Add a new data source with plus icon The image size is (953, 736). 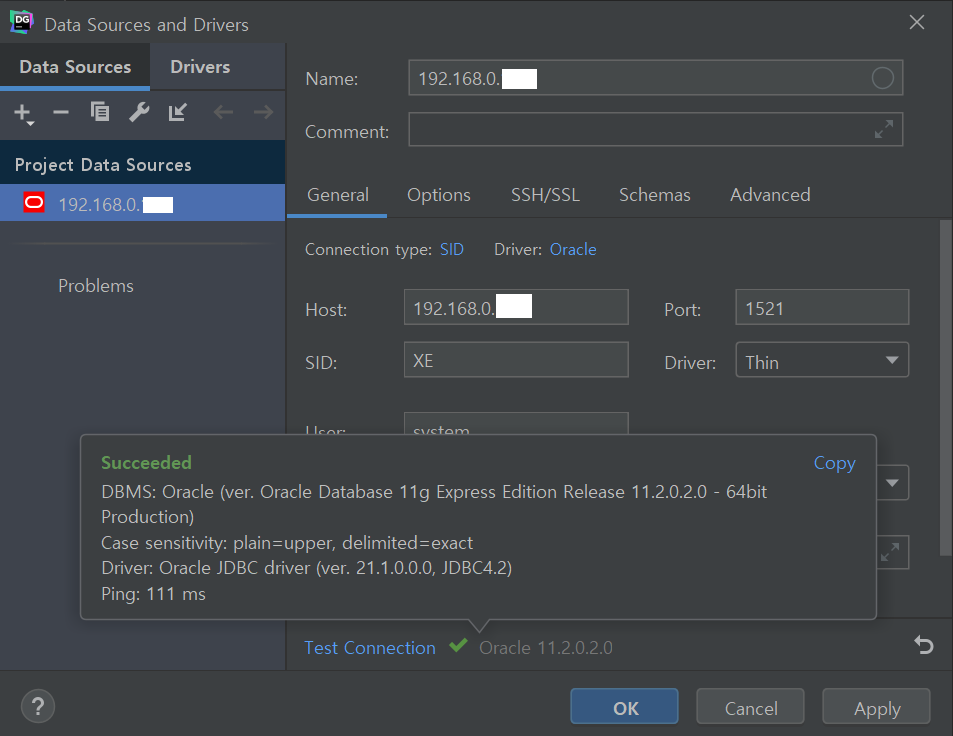coord(23,113)
